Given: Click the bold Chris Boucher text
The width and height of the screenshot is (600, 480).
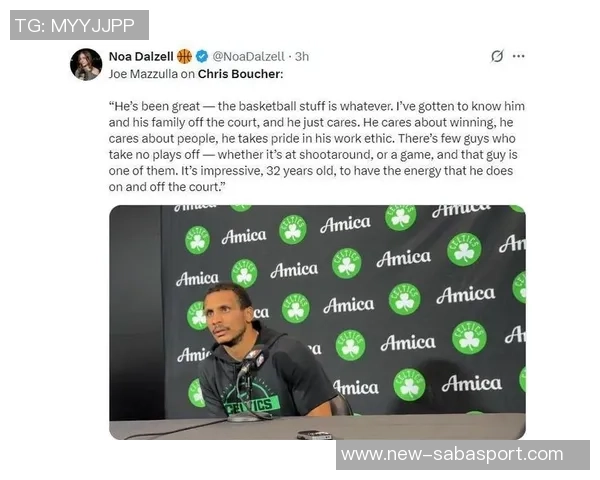Looking at the screenshot, I should click(240, 73).
